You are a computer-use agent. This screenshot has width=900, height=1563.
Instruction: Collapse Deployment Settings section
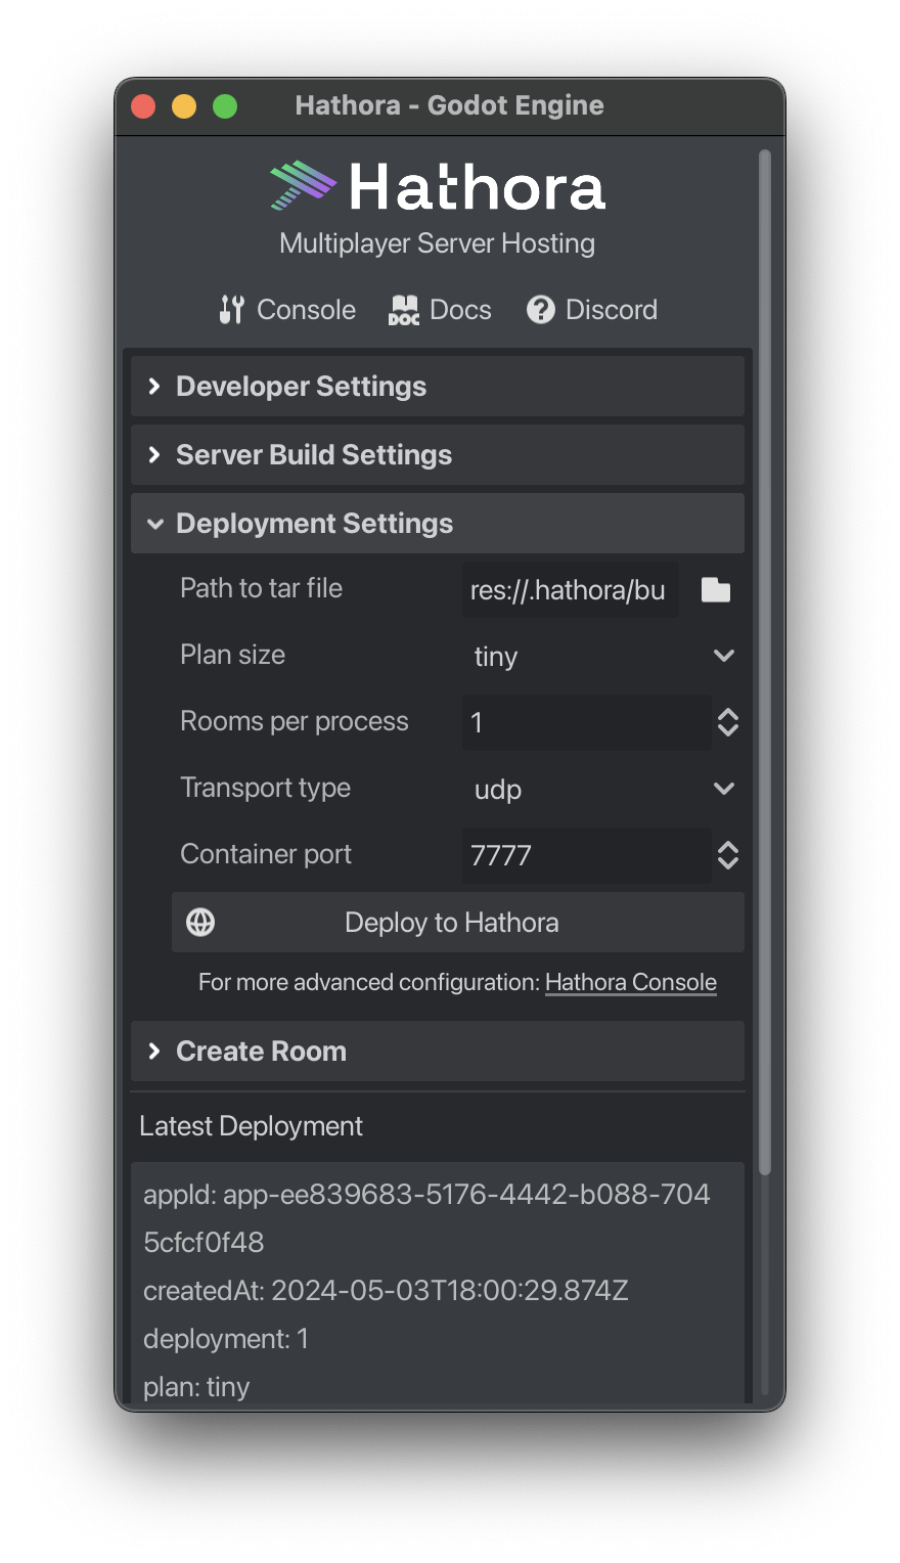click(x=437, y=523)
